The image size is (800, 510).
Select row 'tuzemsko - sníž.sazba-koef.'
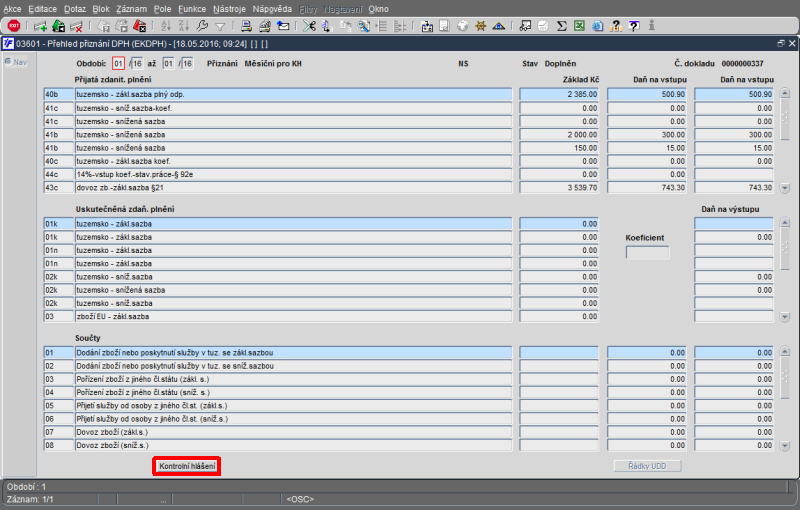coord(293,108)
